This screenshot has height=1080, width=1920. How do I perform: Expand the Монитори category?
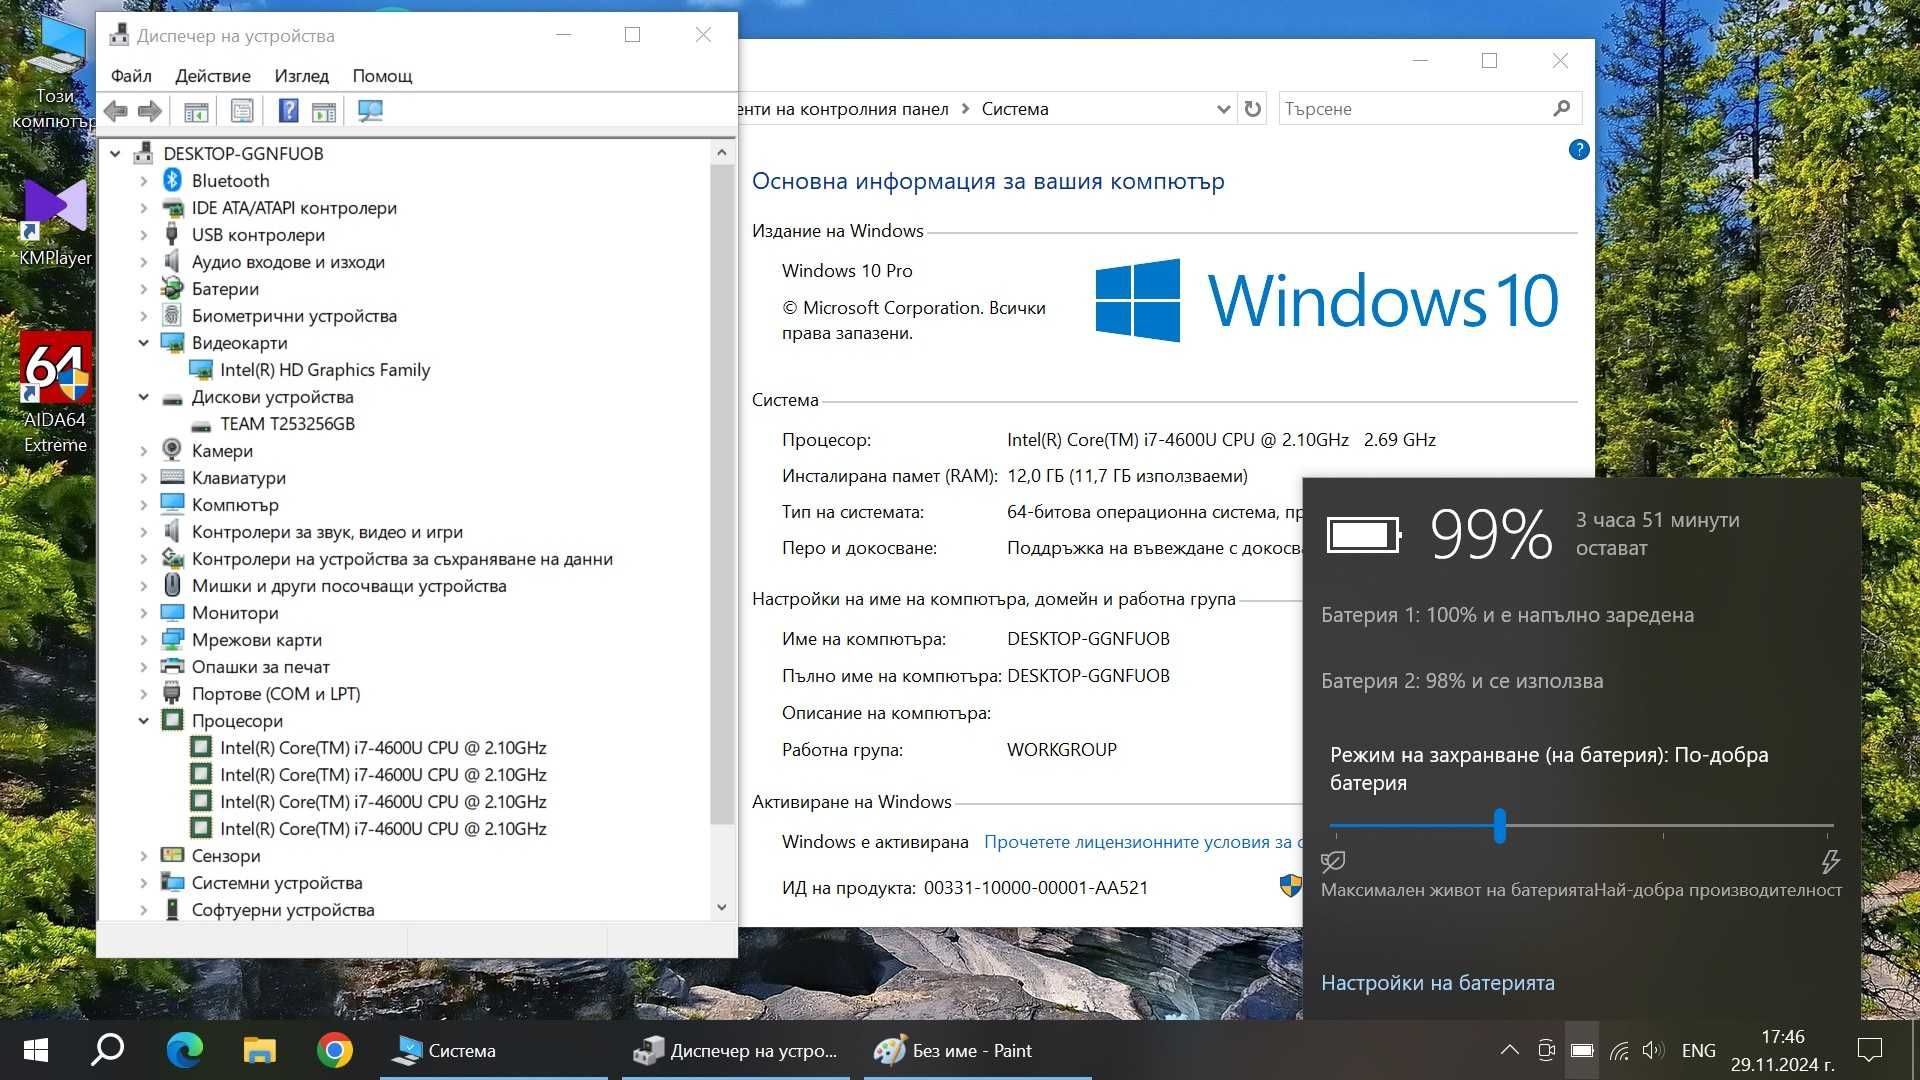(143, 613)
